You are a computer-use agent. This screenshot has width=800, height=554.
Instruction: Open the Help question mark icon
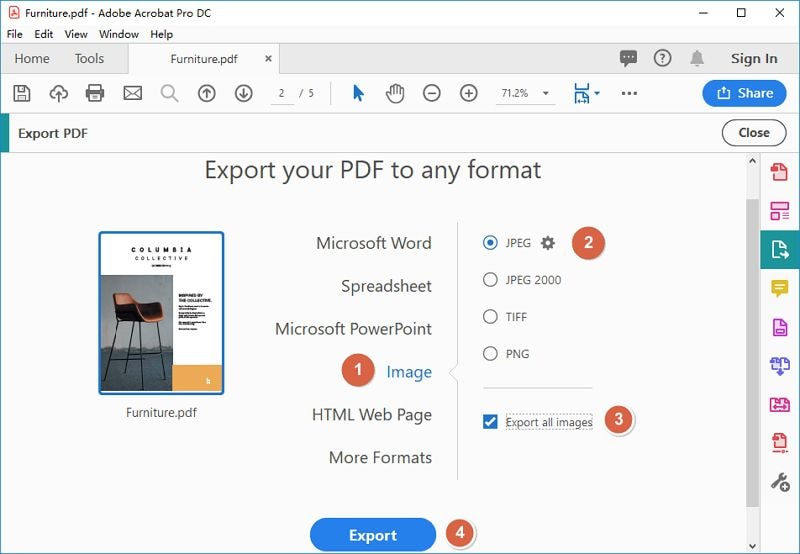pyautogui.click(x=662, y=58)
